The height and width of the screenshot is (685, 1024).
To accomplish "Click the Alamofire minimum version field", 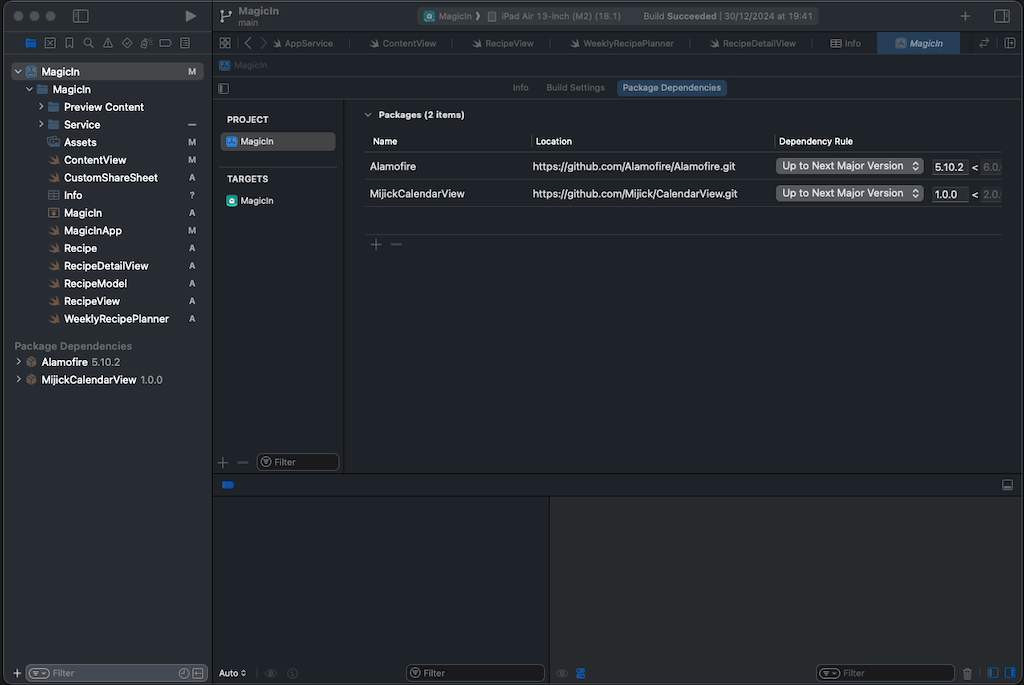I will pos(949,167).
